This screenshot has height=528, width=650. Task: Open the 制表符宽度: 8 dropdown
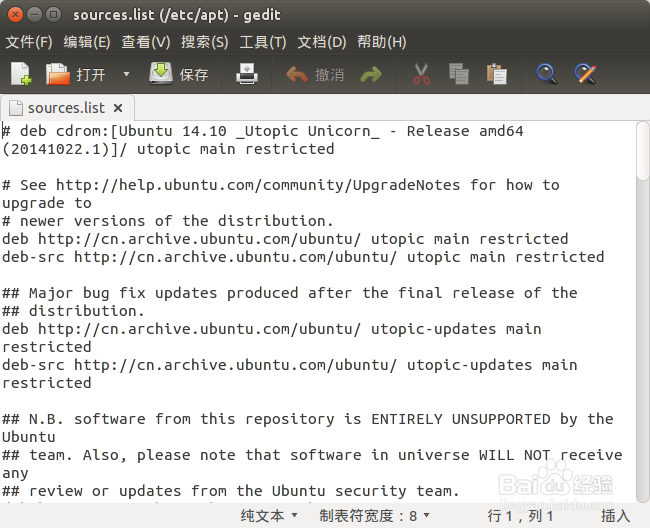click(x=374, y=516)
